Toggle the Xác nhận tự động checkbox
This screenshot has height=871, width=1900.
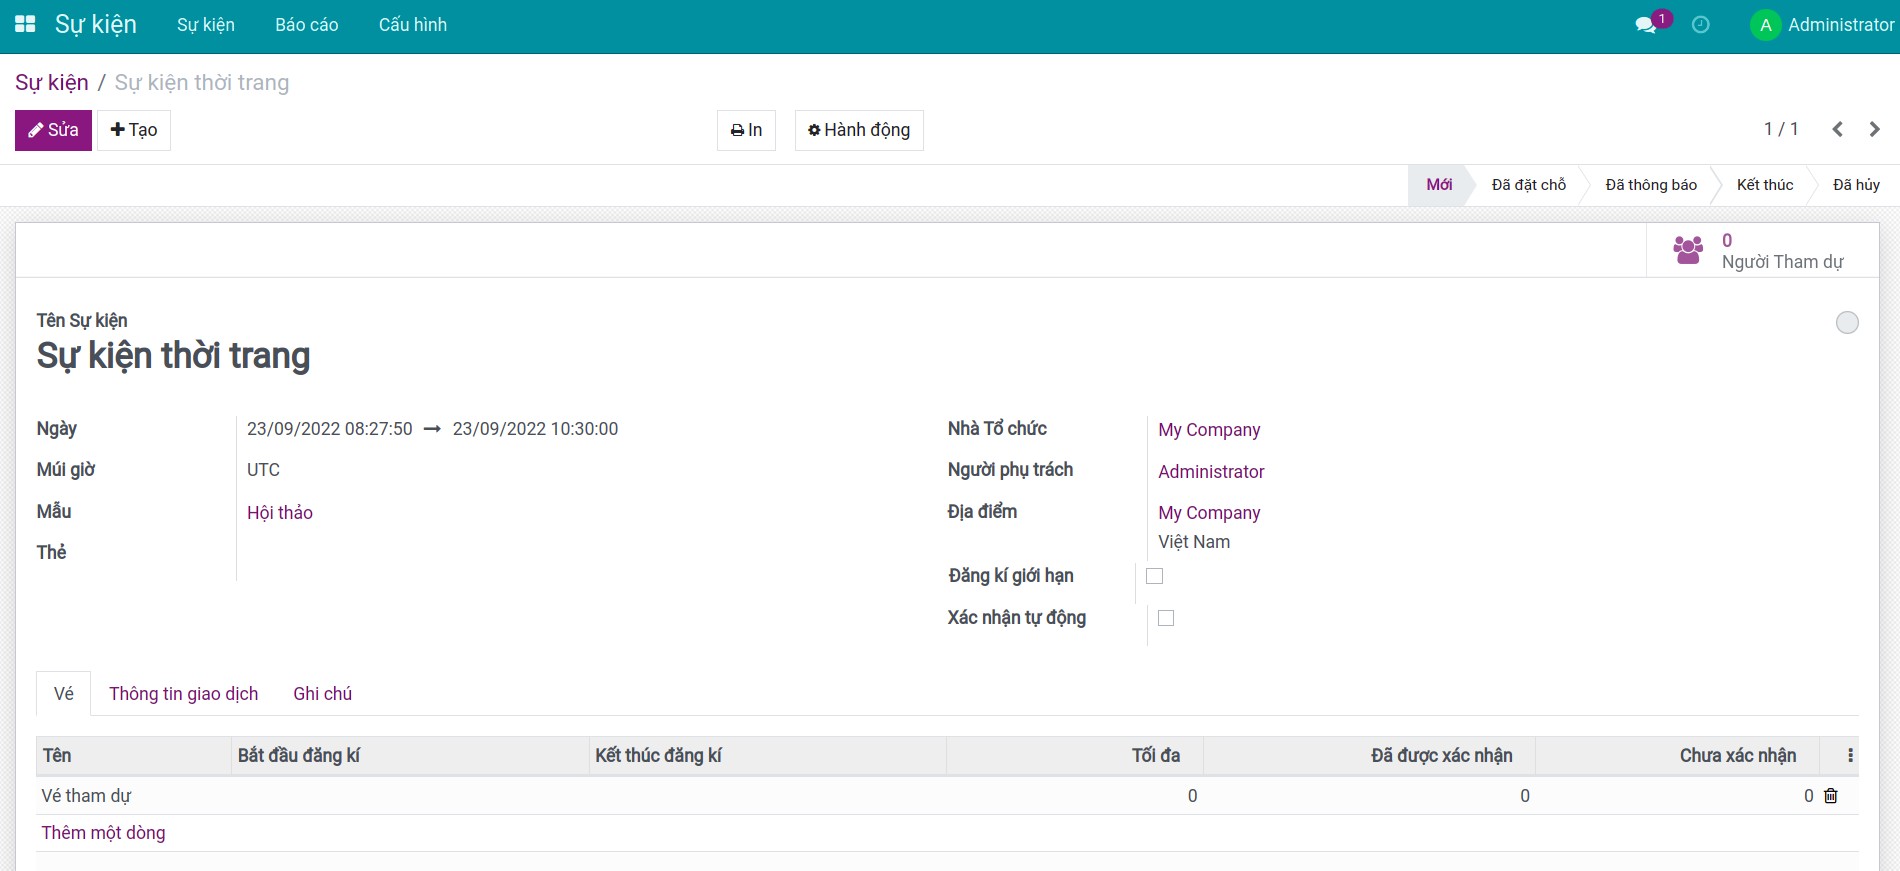point(1166,618)
